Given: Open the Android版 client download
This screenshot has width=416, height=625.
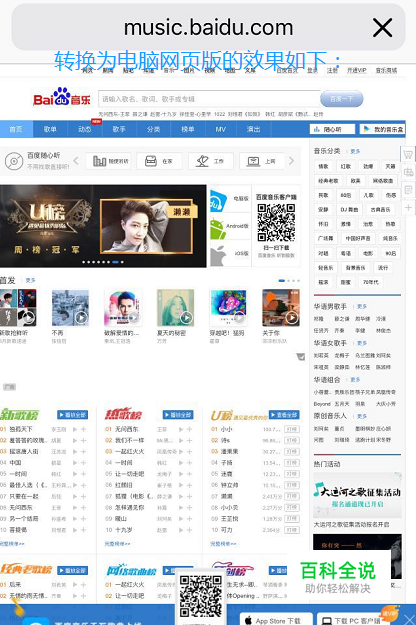Looking at the screenshot, I should [230, 226].
